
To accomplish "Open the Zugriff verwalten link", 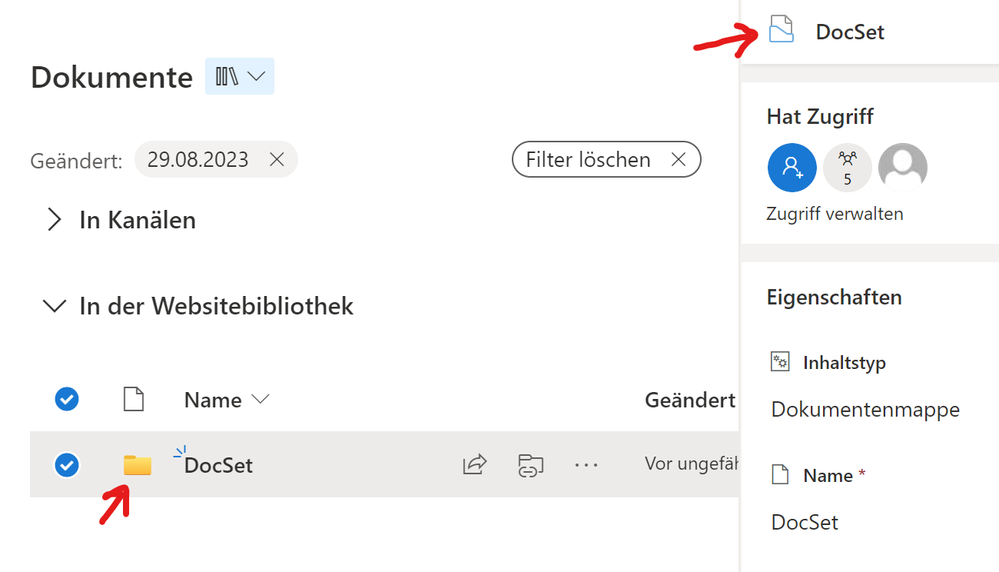I will (x=835, y=214).
